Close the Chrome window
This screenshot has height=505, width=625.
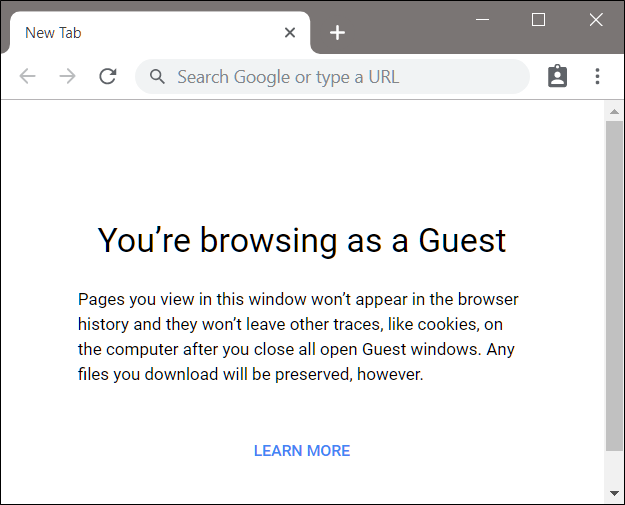(x=596, y=20)
